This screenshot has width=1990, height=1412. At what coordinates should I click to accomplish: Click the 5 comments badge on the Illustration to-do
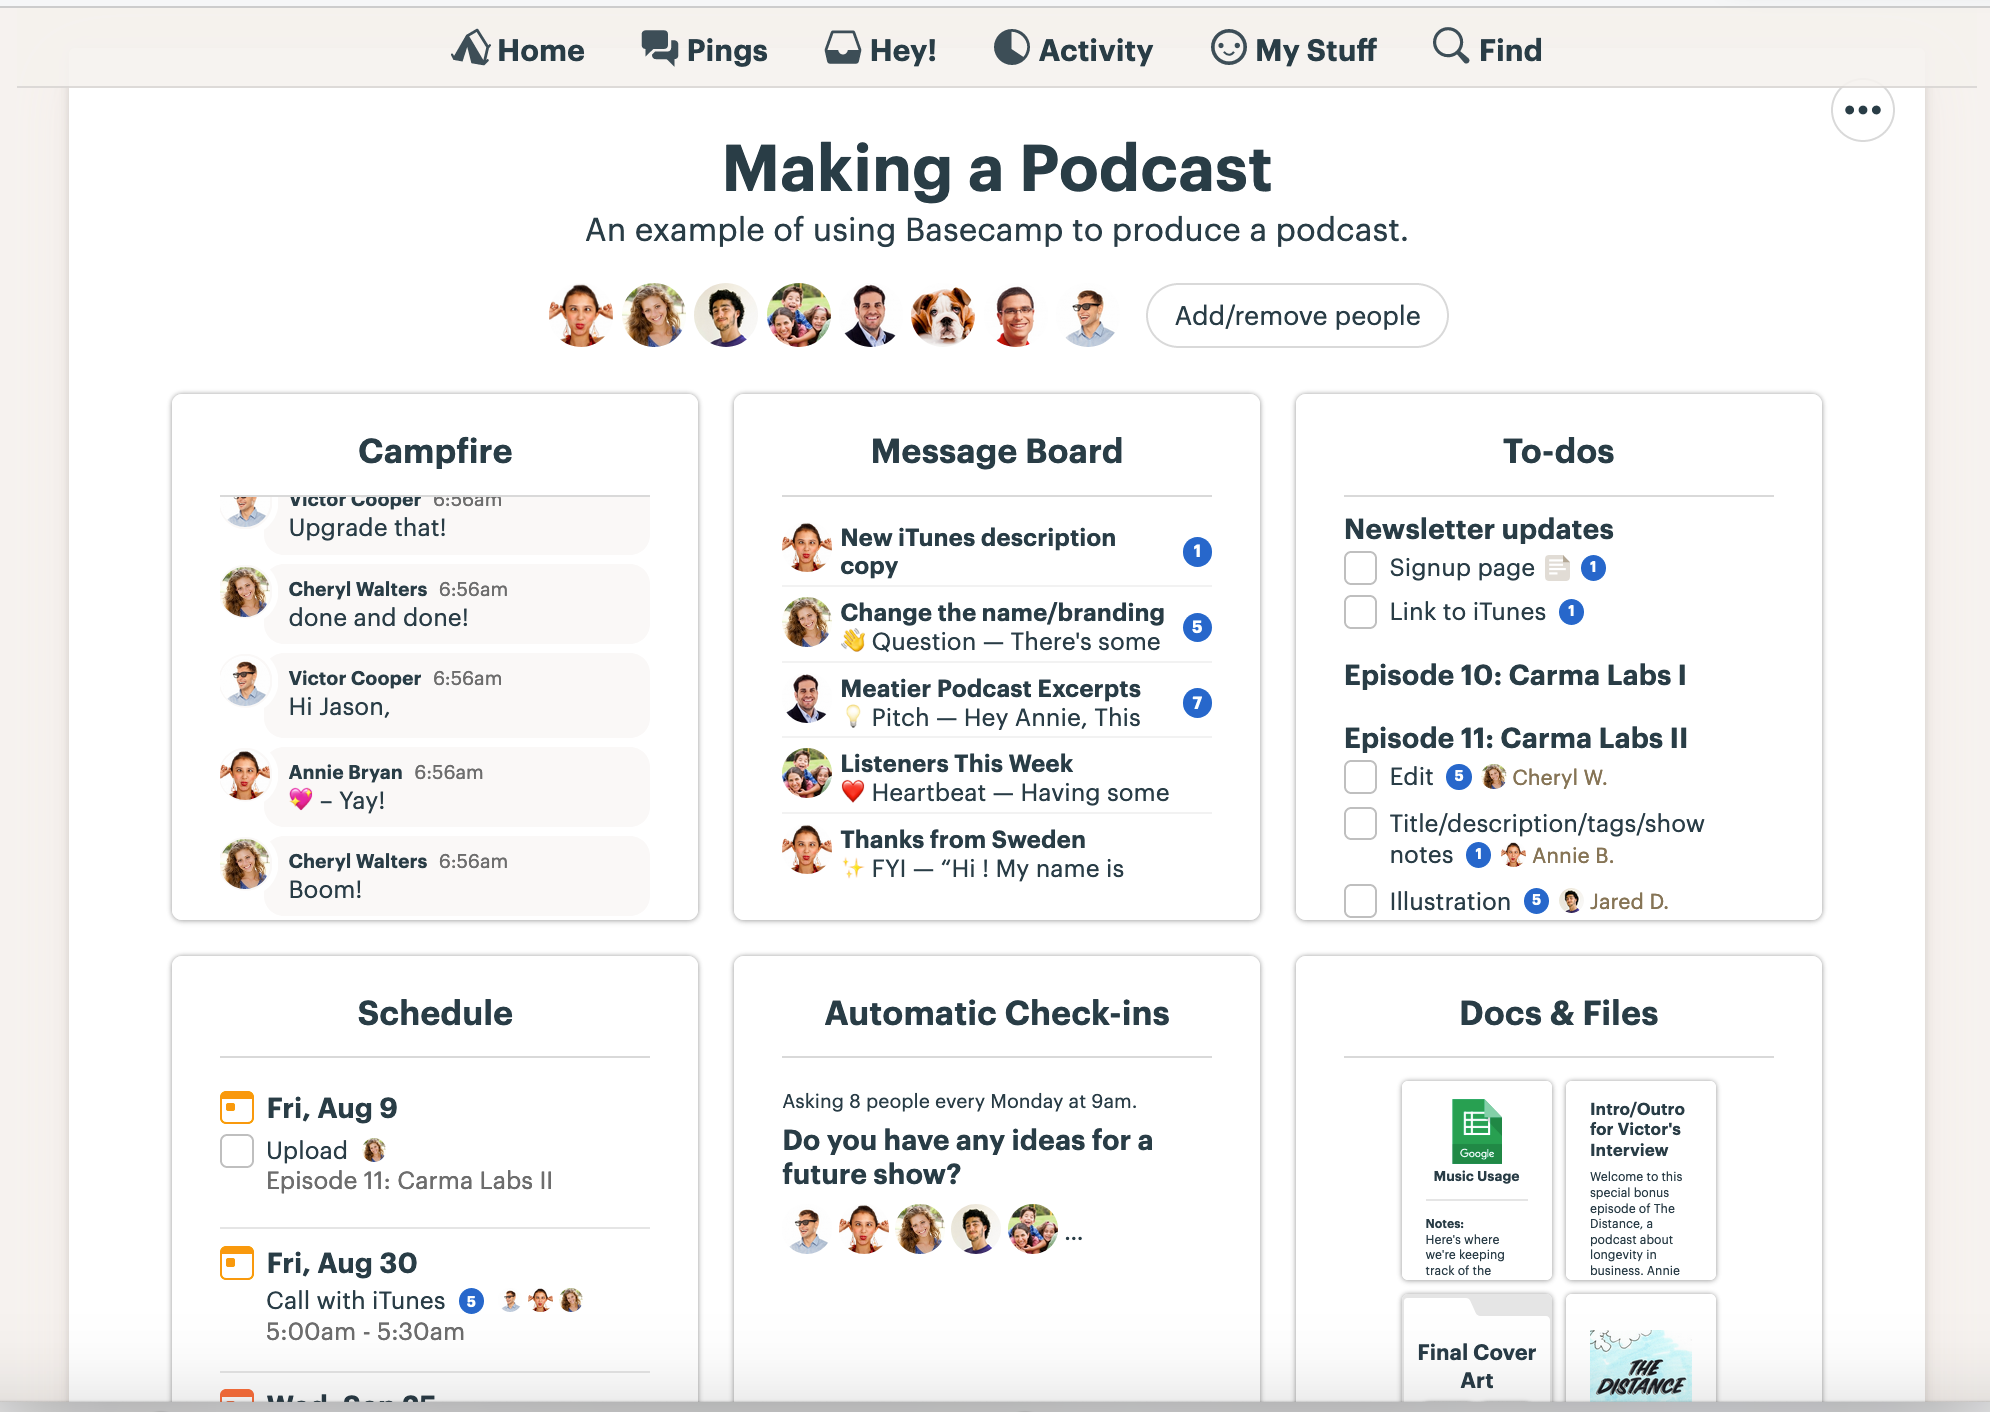tap(1536, 901)
